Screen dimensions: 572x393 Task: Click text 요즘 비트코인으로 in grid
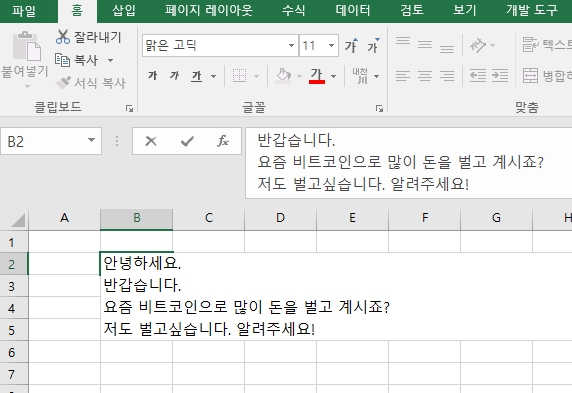(x=166, y=307)
